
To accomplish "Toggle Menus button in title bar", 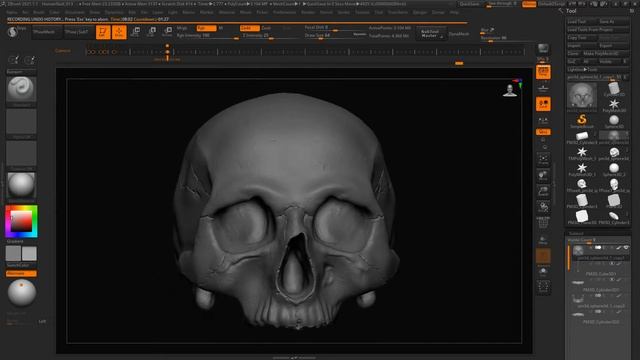I will tap(529, 4).
